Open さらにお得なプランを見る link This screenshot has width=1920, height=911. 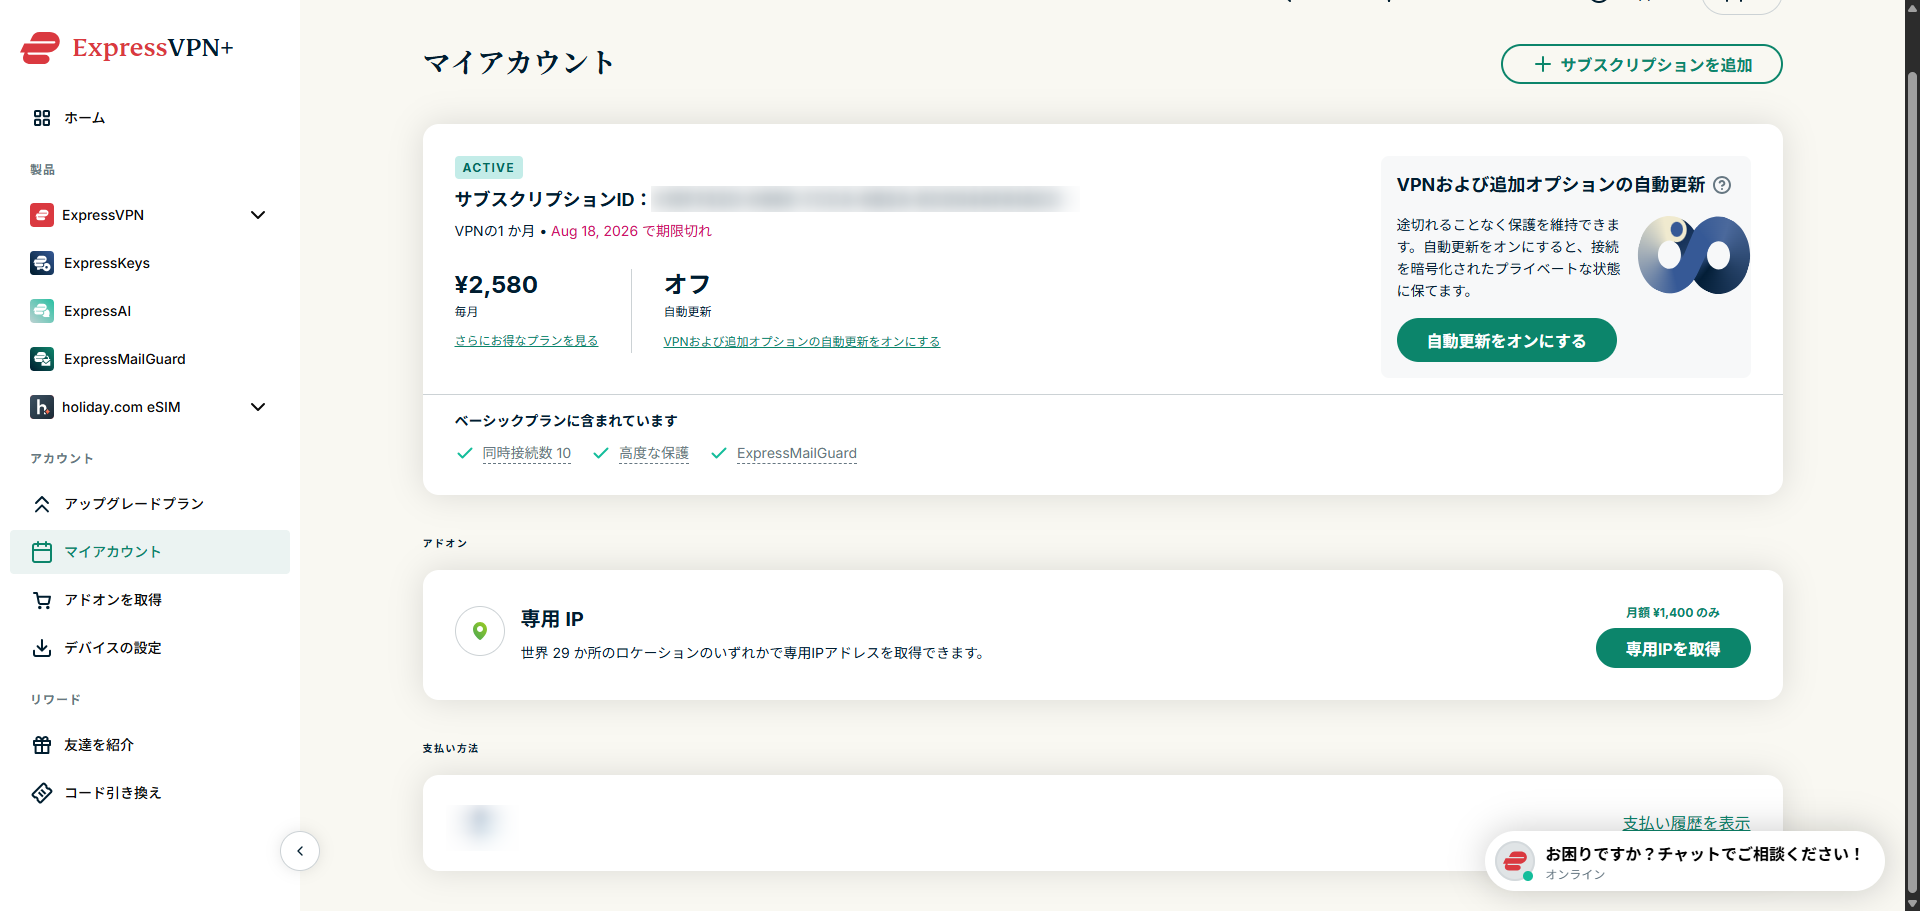click(526, 341)
